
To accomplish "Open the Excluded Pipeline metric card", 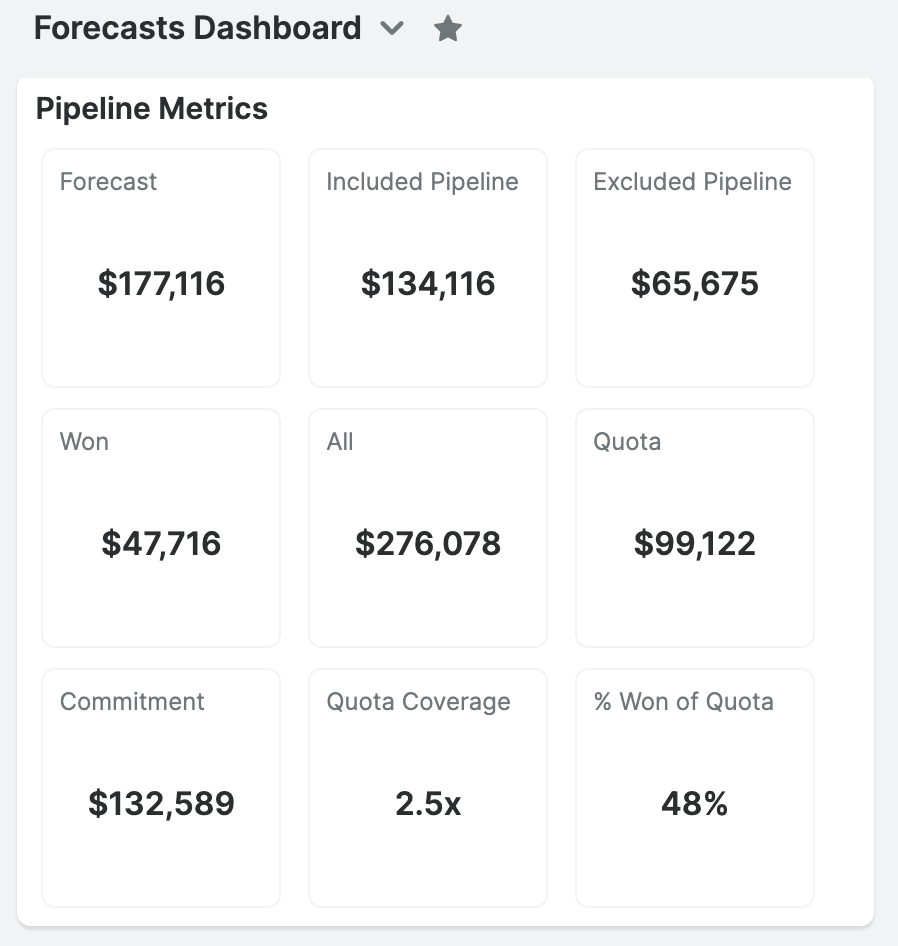I will click(694, 267).
